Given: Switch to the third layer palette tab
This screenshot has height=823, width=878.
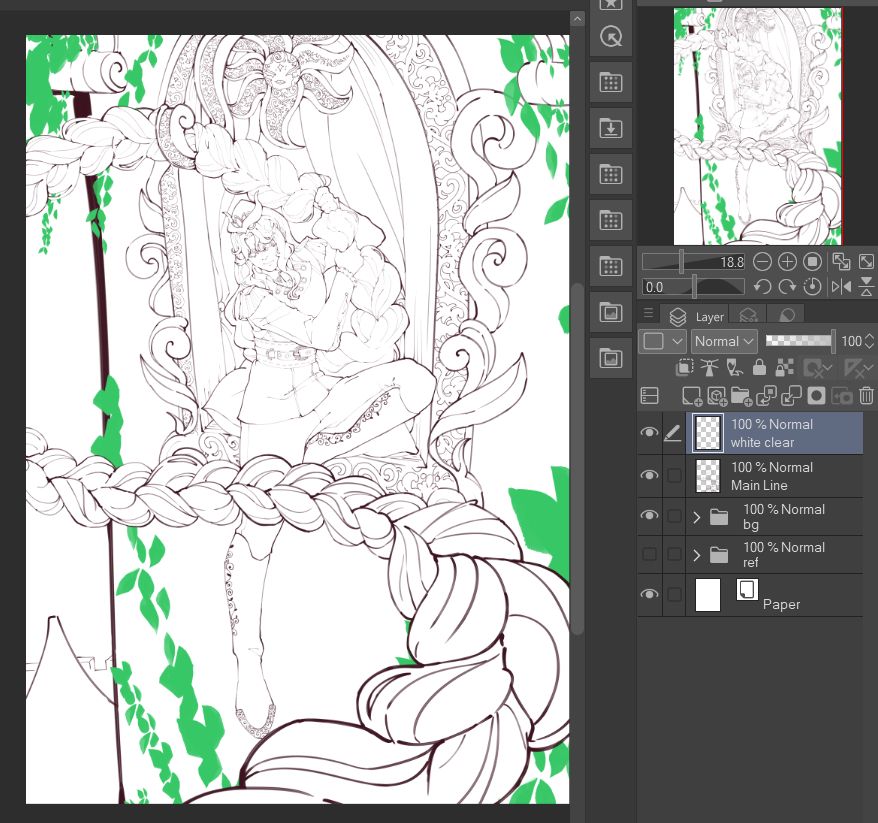Looking at the screenshot, I should (x=787, y=316).
